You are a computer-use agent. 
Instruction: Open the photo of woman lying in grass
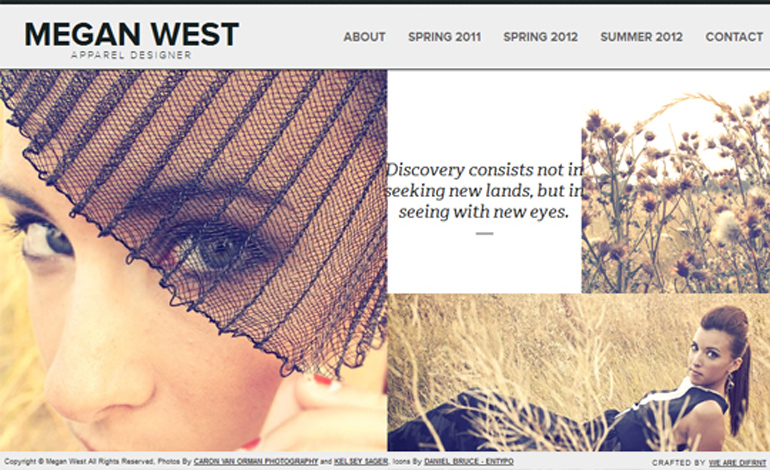click(578, 372)
